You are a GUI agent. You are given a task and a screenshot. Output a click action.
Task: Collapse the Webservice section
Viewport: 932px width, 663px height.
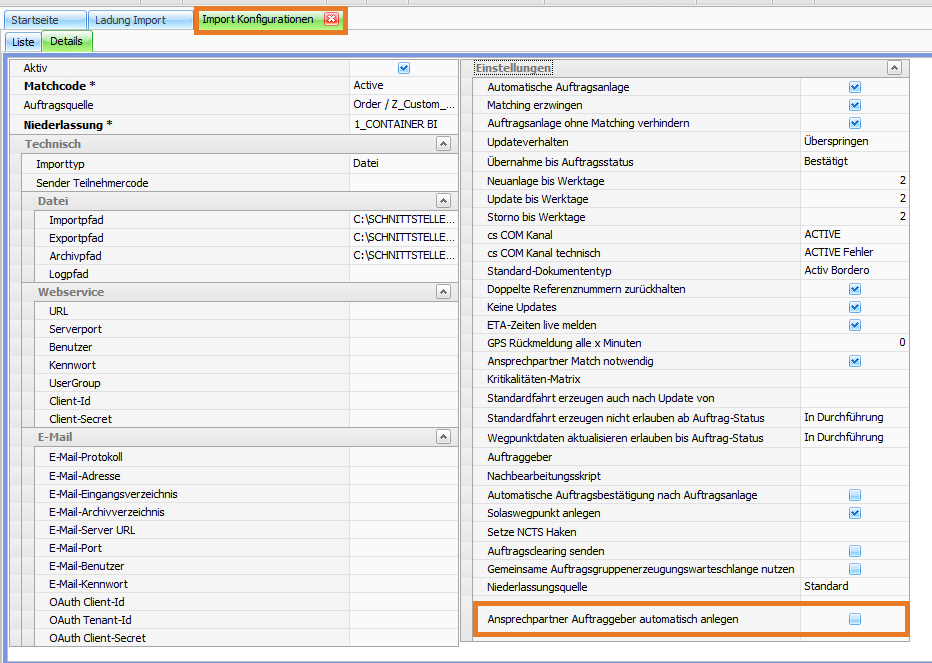[x=443, y=292]
